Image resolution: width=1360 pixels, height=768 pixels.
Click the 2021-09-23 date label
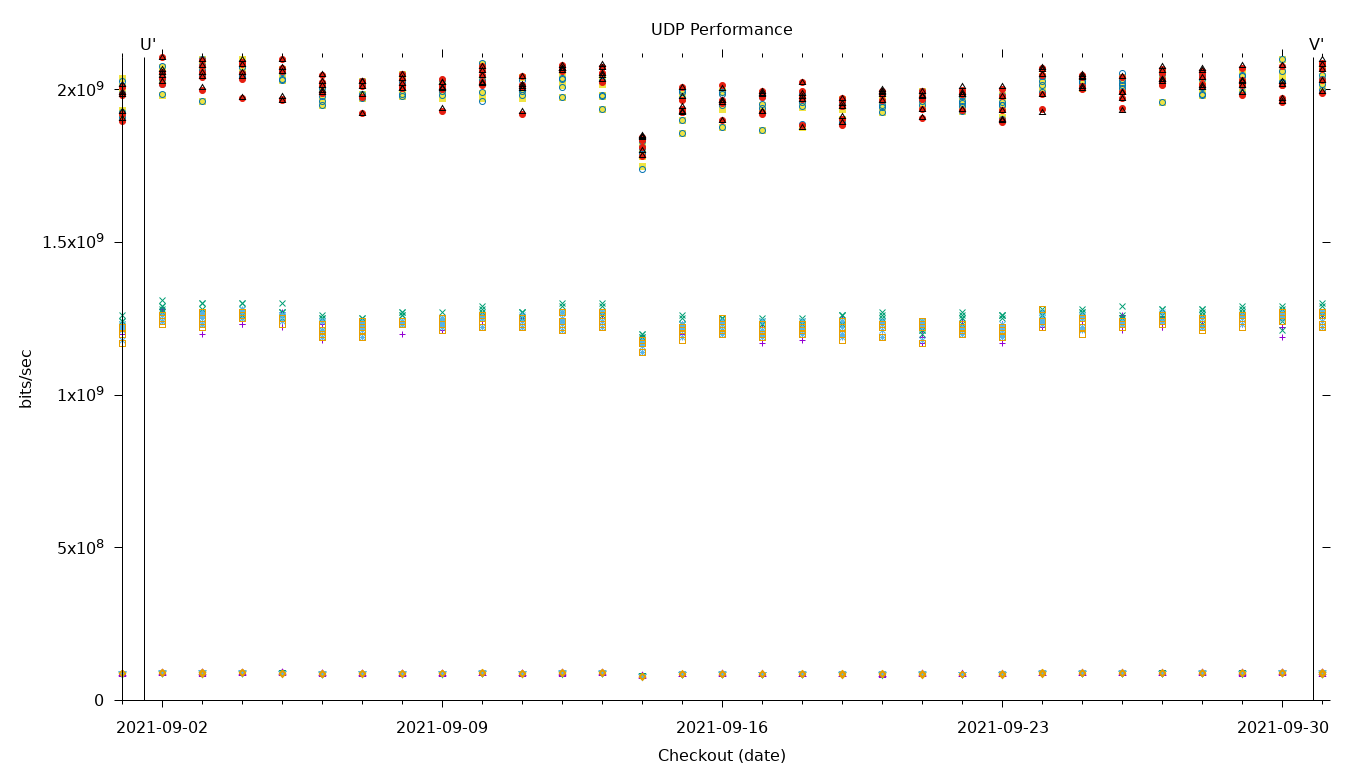tap(1003, 728)
